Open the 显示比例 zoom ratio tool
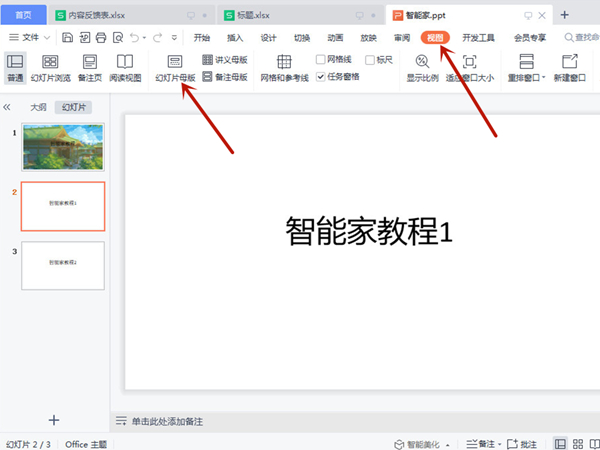Viewport: 600px width, 450px height. click(x=422, y=67)
